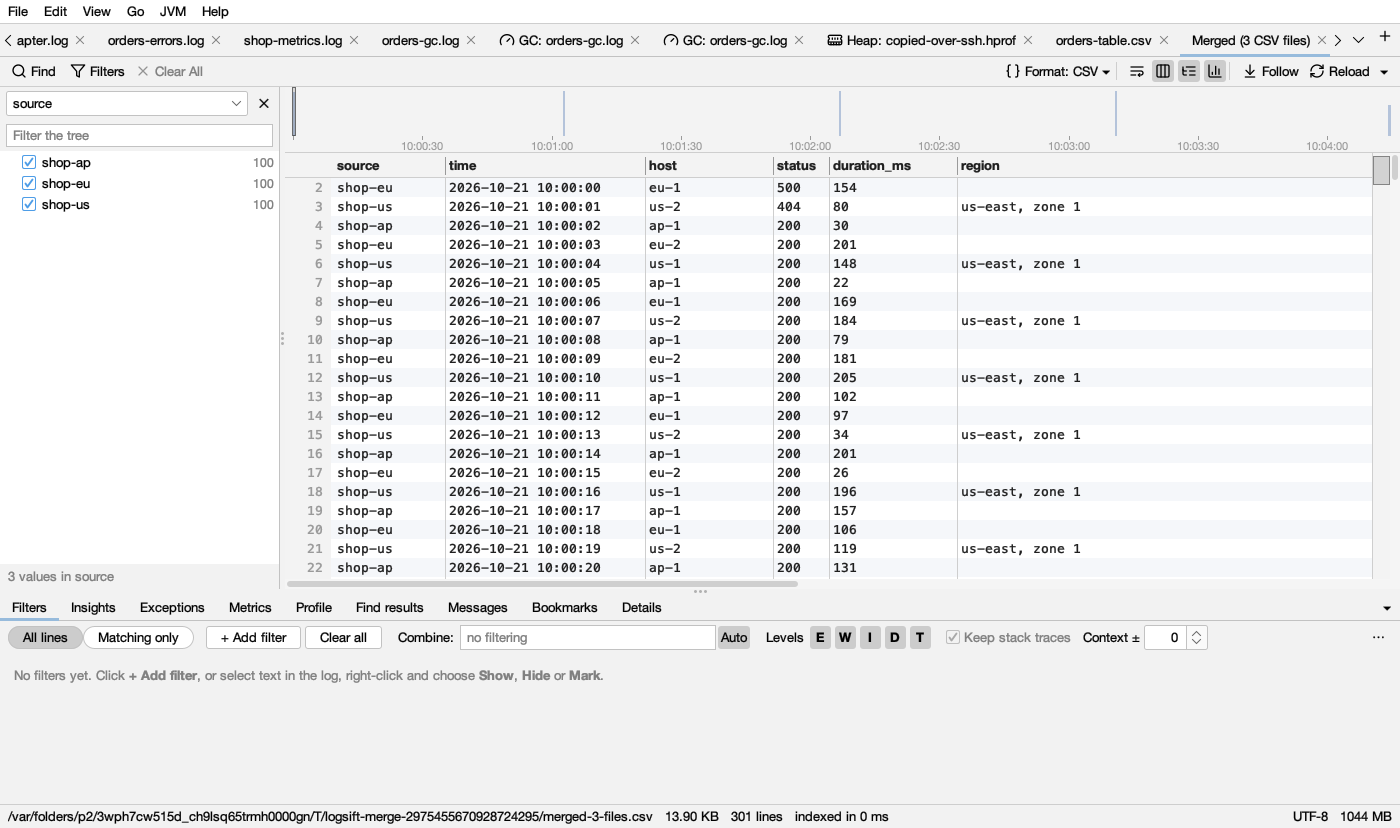
Task: Open the Format: CSV dropdown
Action: pos(1058,71)
